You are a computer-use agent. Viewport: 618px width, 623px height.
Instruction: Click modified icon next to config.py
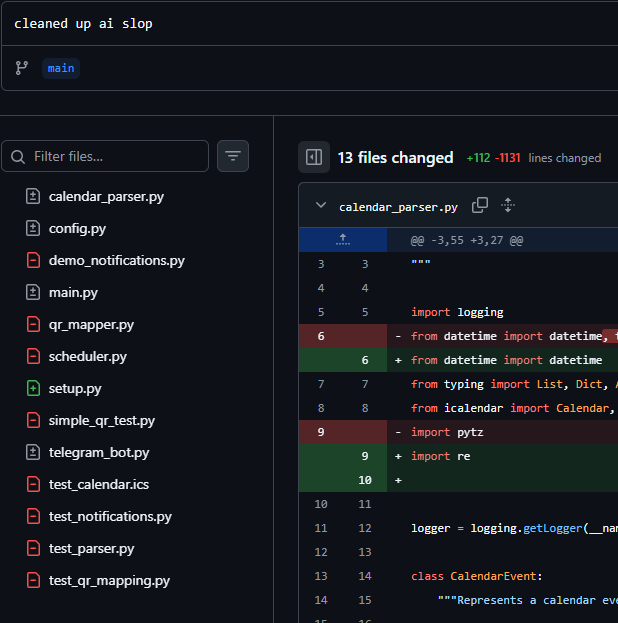[33, 228]
